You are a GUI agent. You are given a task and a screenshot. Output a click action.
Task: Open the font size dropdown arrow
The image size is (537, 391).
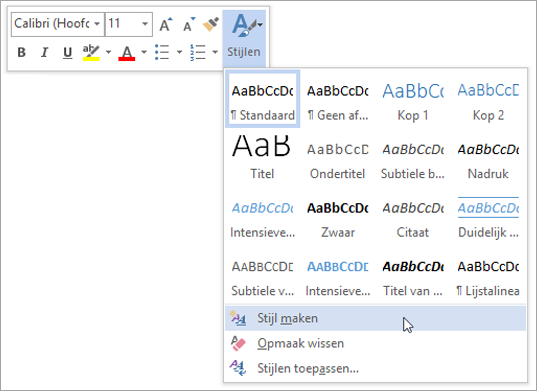pos(145,24)
